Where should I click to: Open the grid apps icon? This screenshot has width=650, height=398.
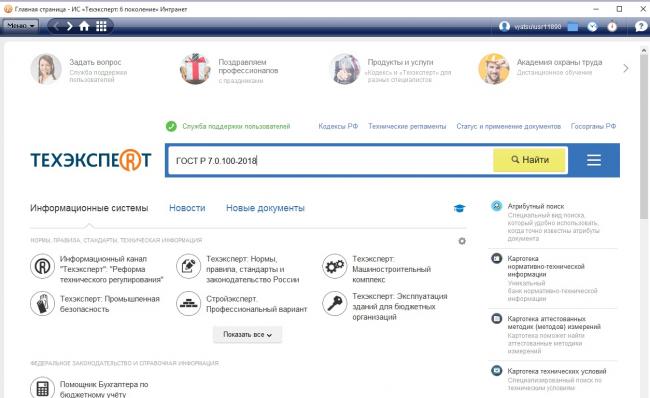coord(101,27)
